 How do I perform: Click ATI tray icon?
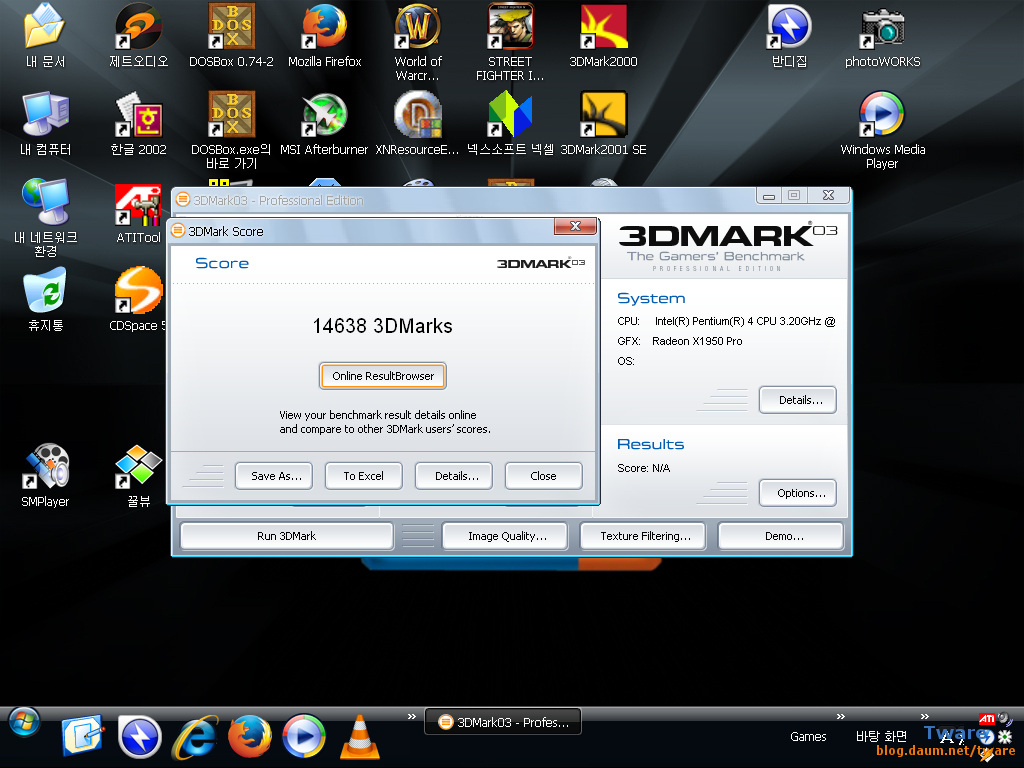pos(986,719)
